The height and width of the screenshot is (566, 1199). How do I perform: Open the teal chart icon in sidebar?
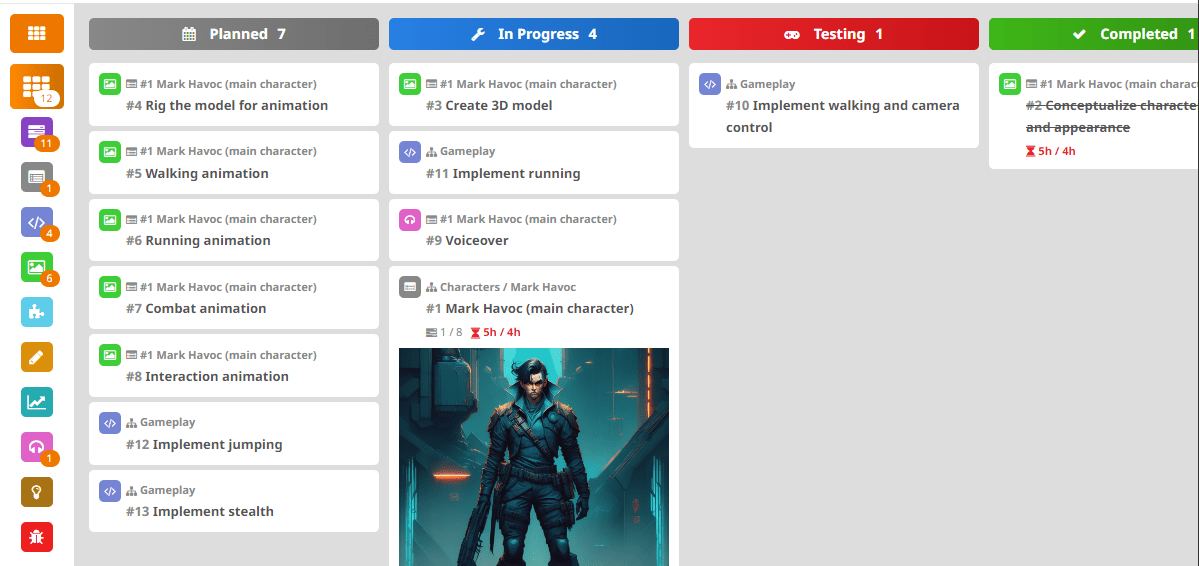[37, 402]
